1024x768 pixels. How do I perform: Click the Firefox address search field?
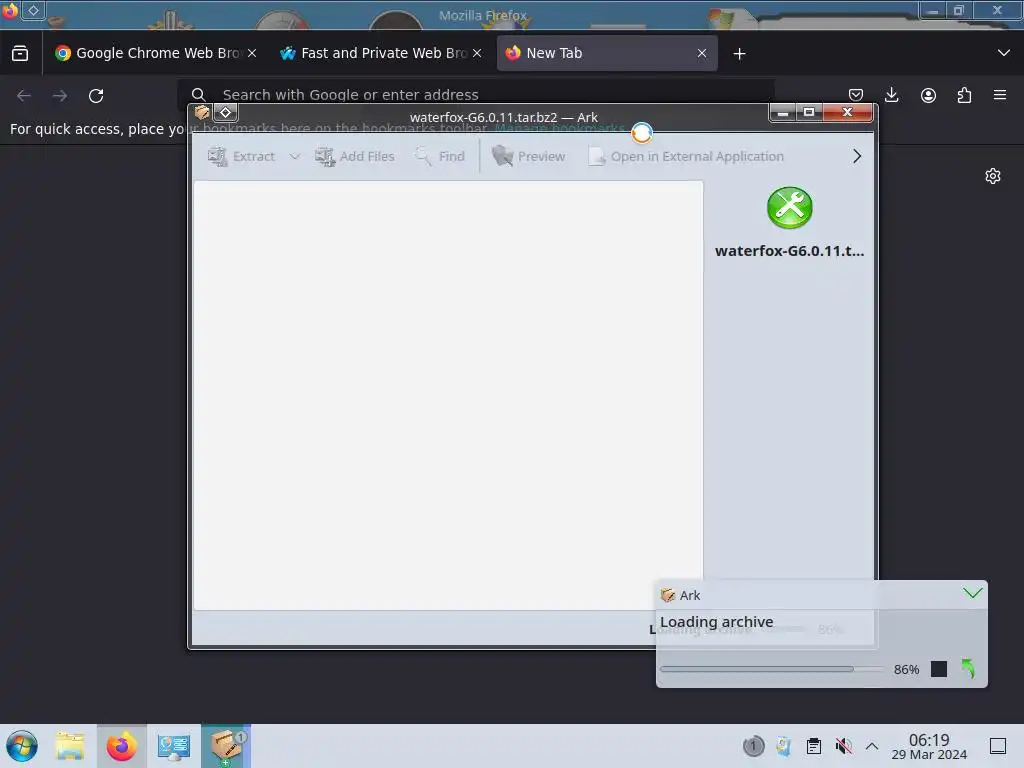pyautogui.click(x=476, y=95)
